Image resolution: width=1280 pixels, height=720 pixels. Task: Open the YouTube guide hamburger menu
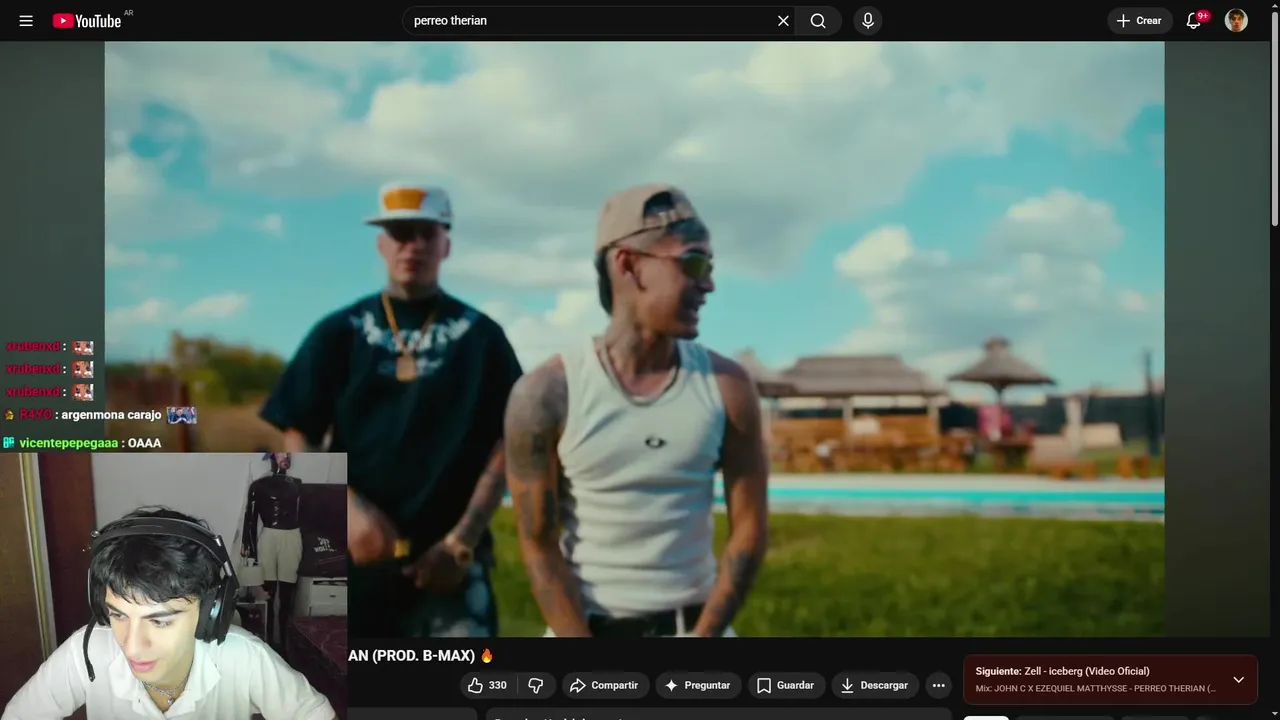[x=26, y=21]
